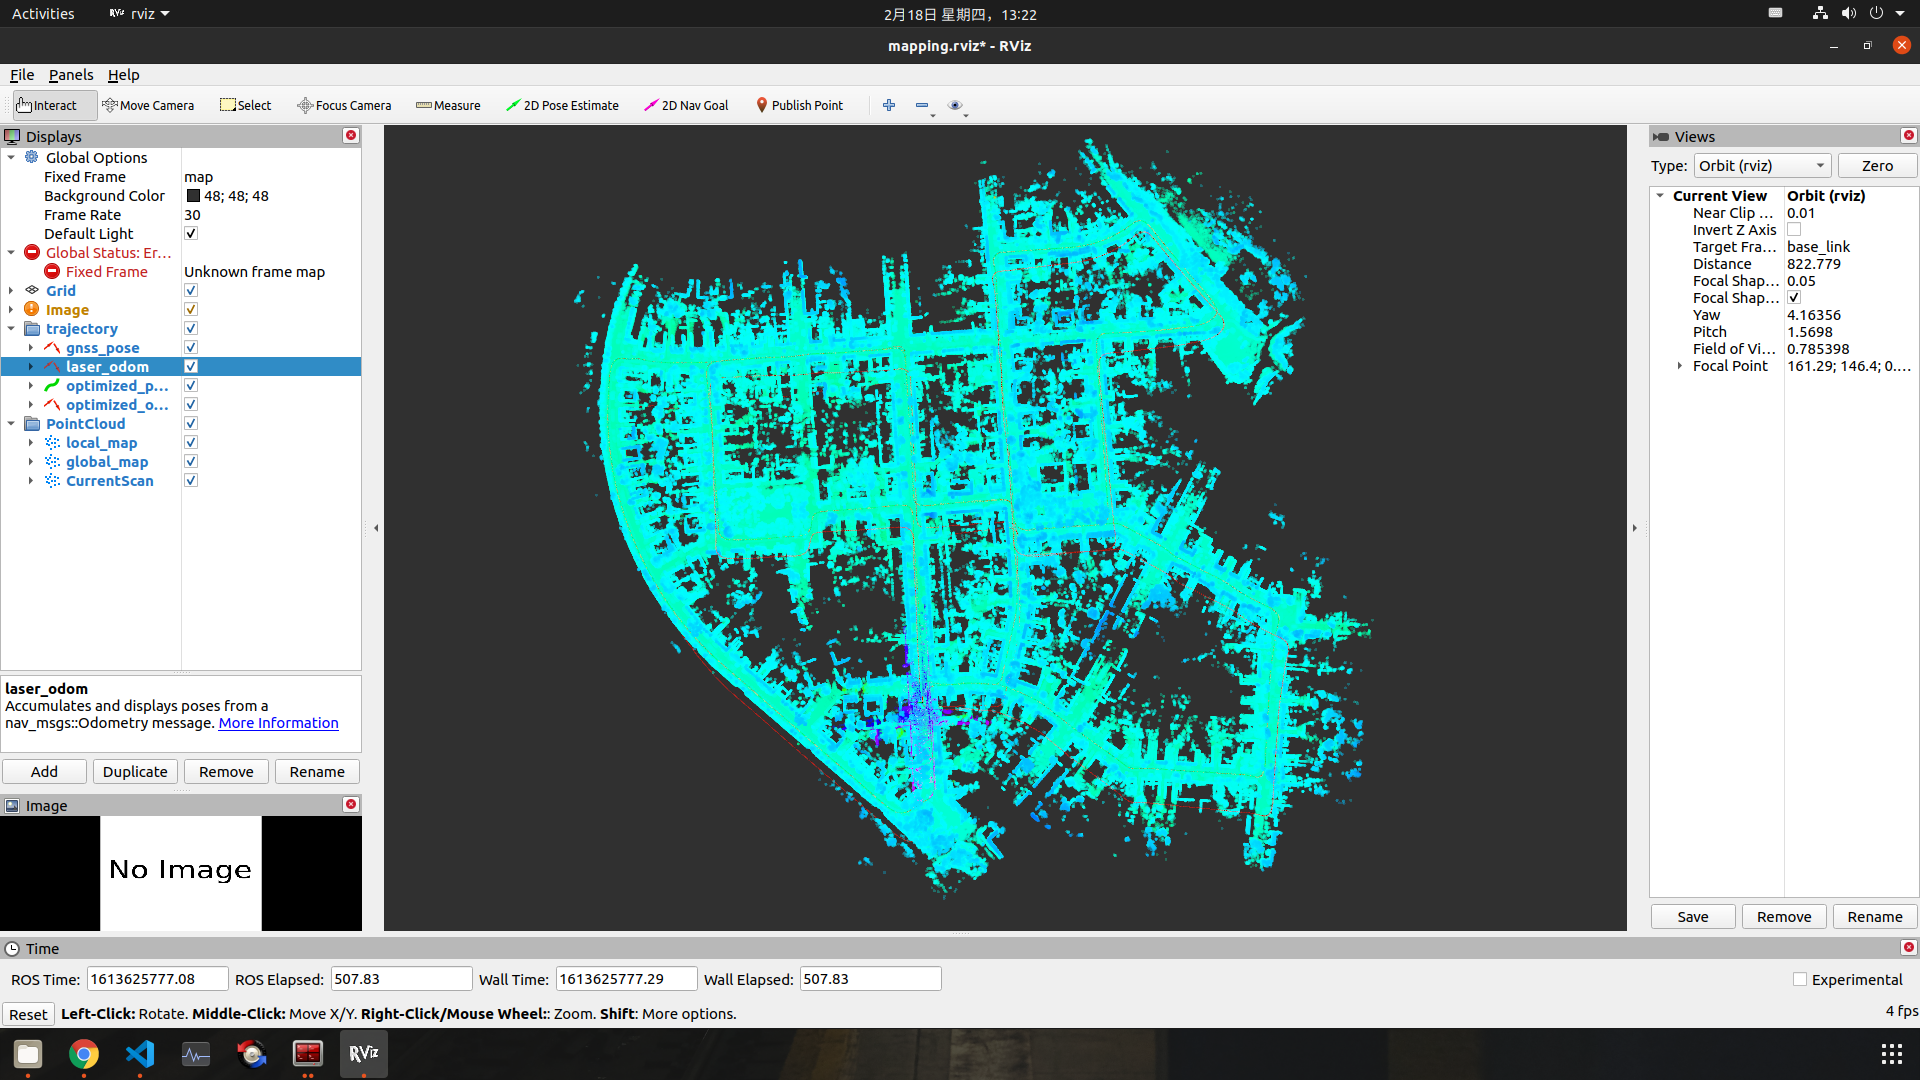
Task: Click the Global Status error icon
Action: (32, 252)
